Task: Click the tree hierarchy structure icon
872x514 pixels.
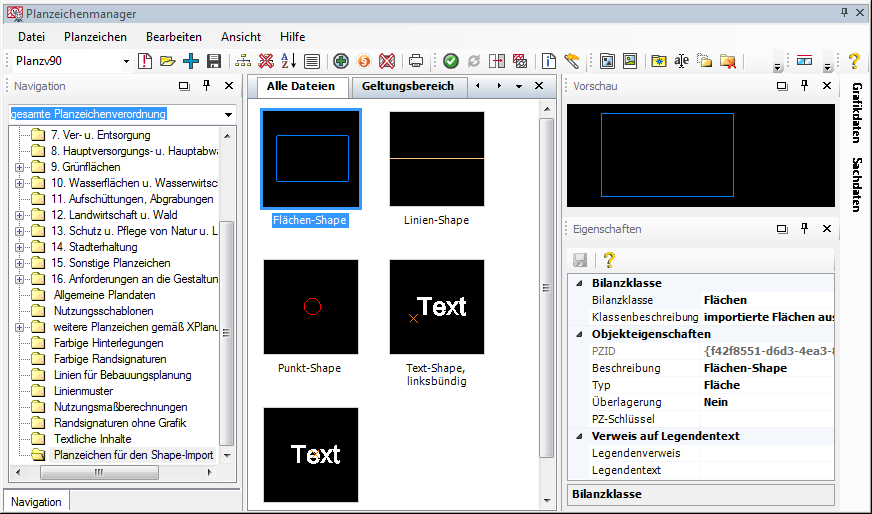Action: [243, 61]
